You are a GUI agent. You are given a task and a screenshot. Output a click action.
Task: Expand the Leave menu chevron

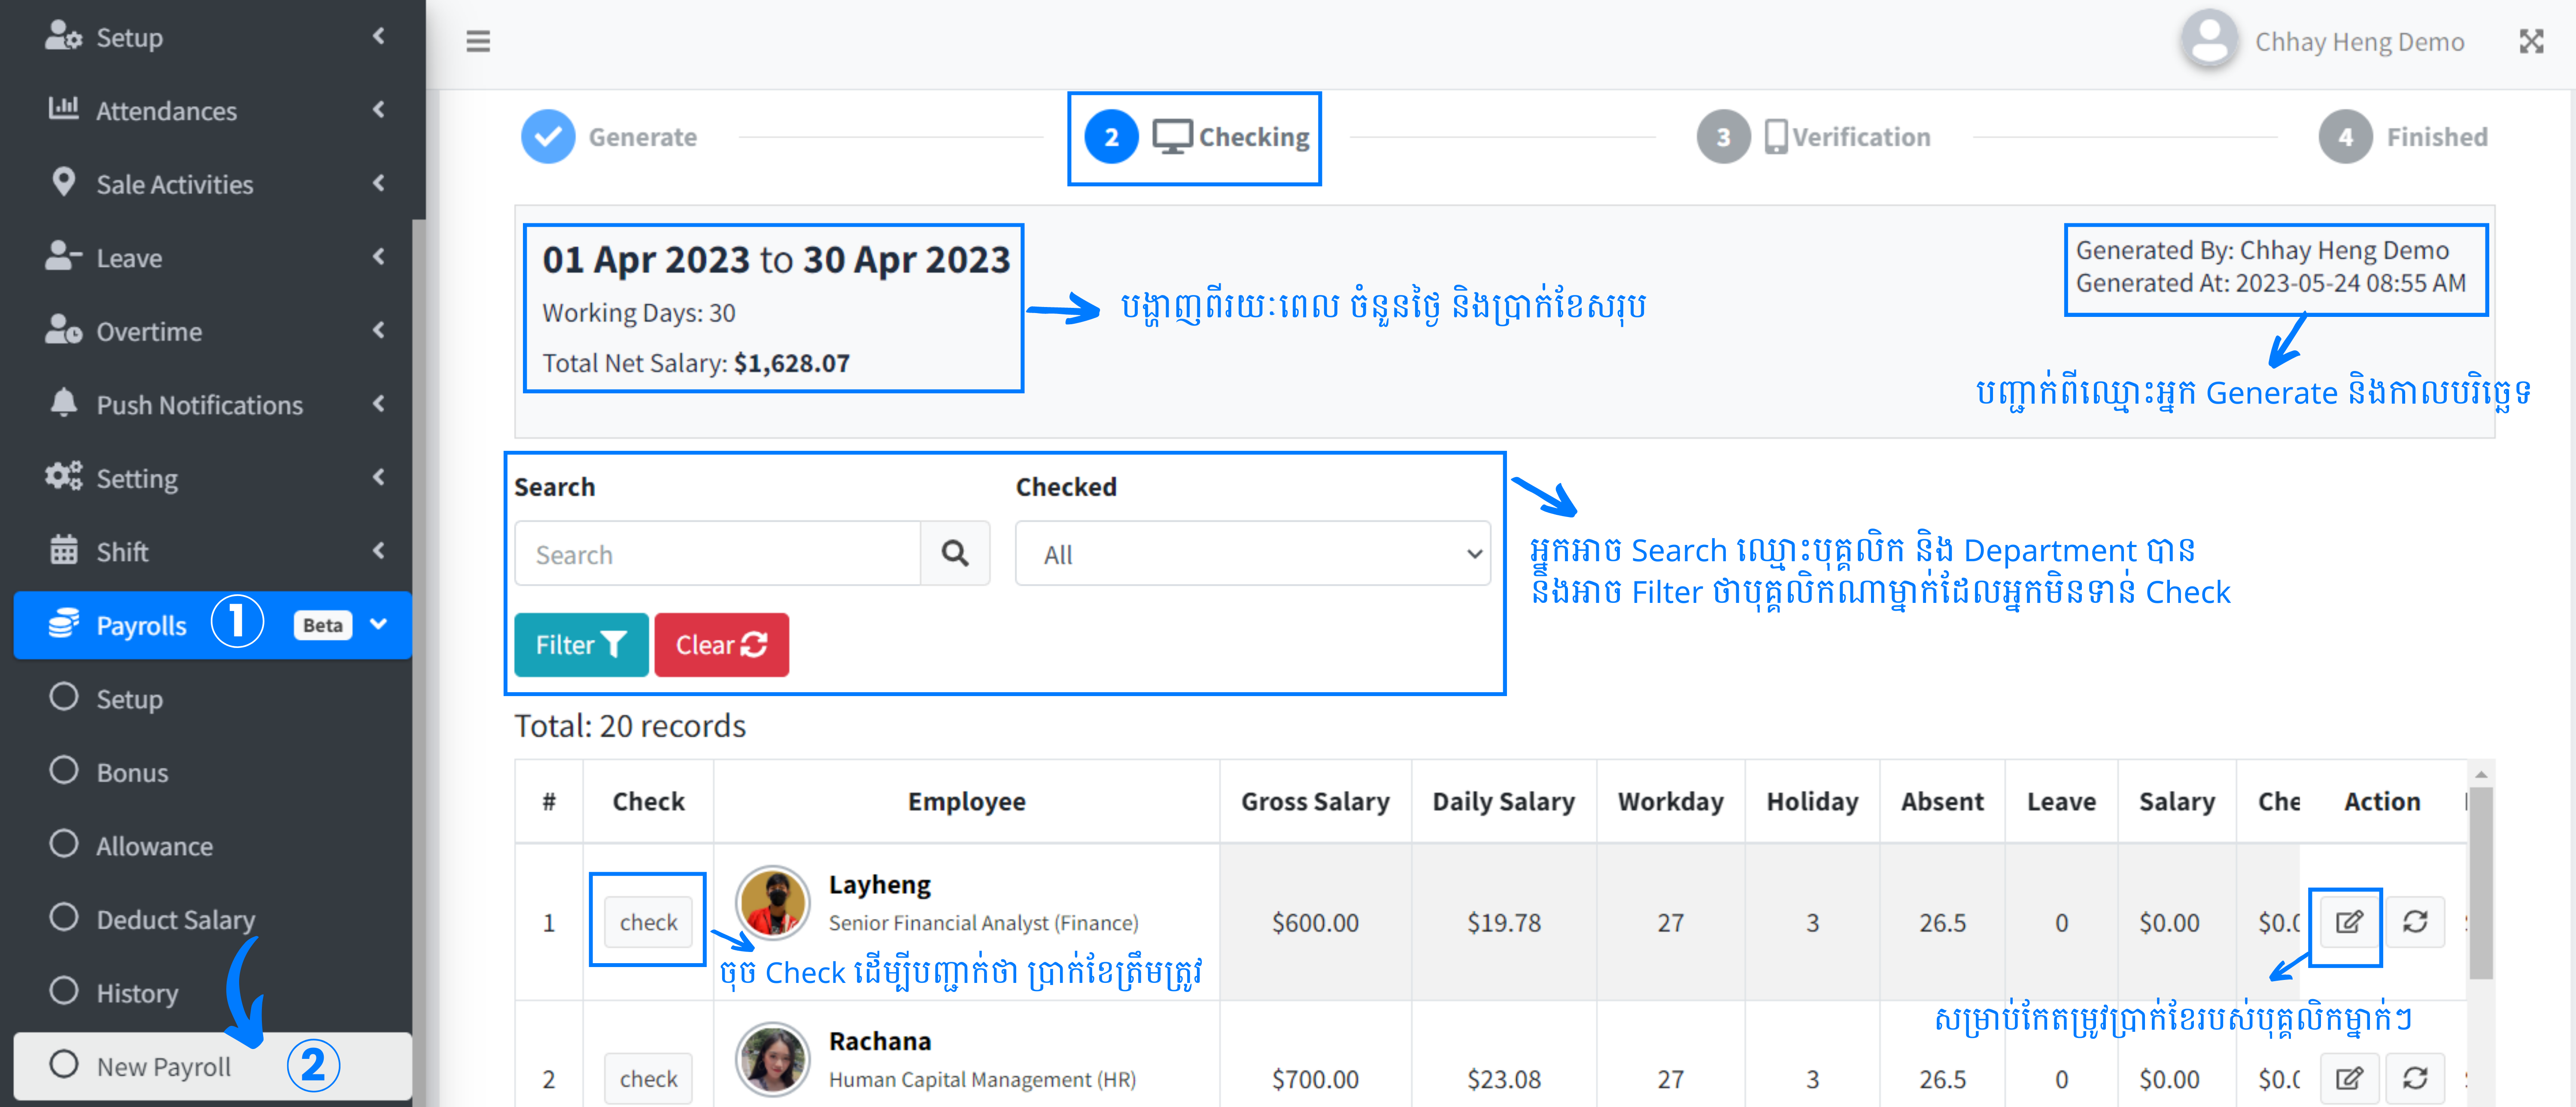379,257
